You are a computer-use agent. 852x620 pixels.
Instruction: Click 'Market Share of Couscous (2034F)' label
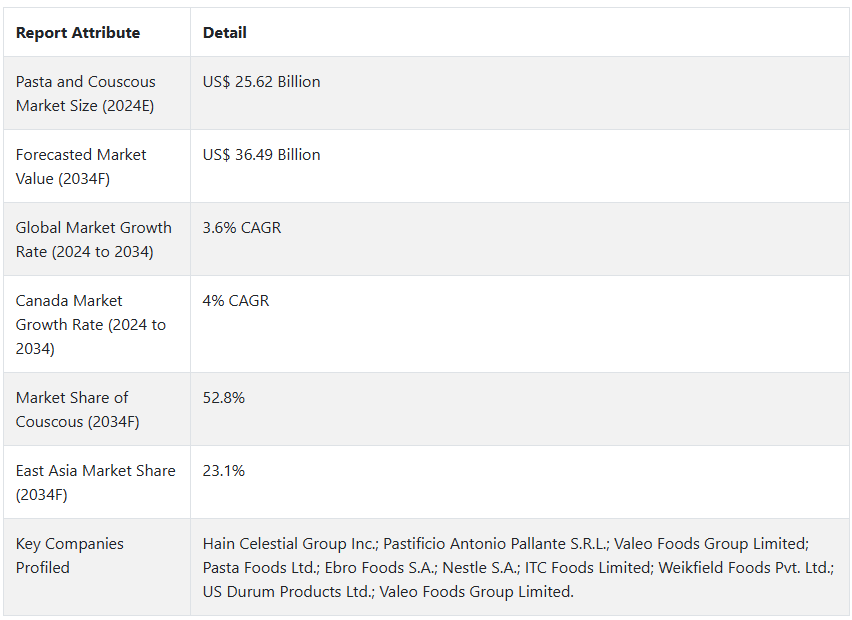click(78, 410)
